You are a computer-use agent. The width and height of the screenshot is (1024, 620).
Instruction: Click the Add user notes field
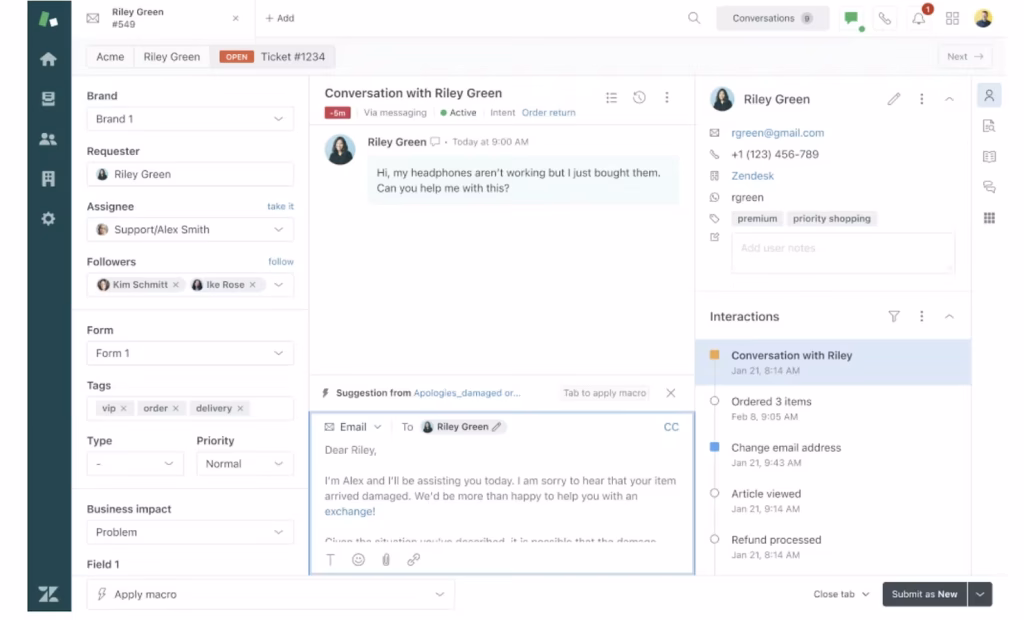click(x=842, y=252)
